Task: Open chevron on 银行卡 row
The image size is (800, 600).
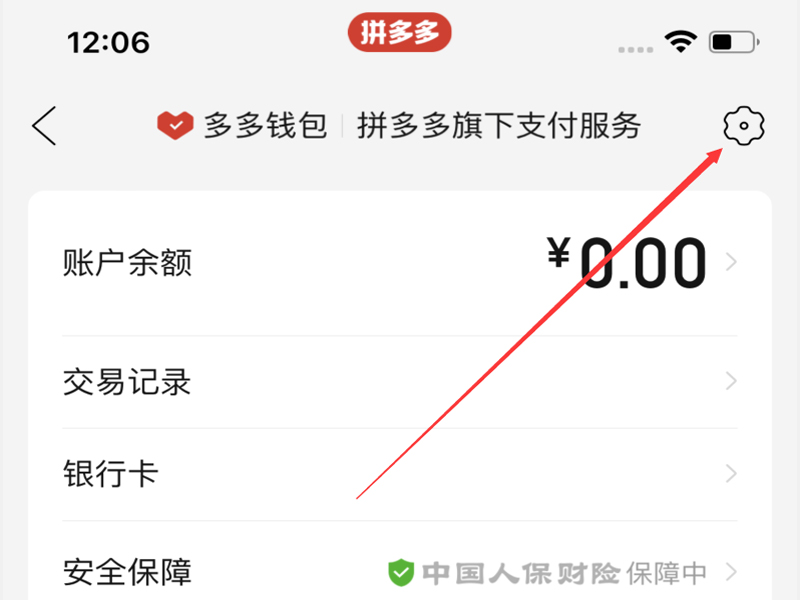Action: [x=731, y=473]
